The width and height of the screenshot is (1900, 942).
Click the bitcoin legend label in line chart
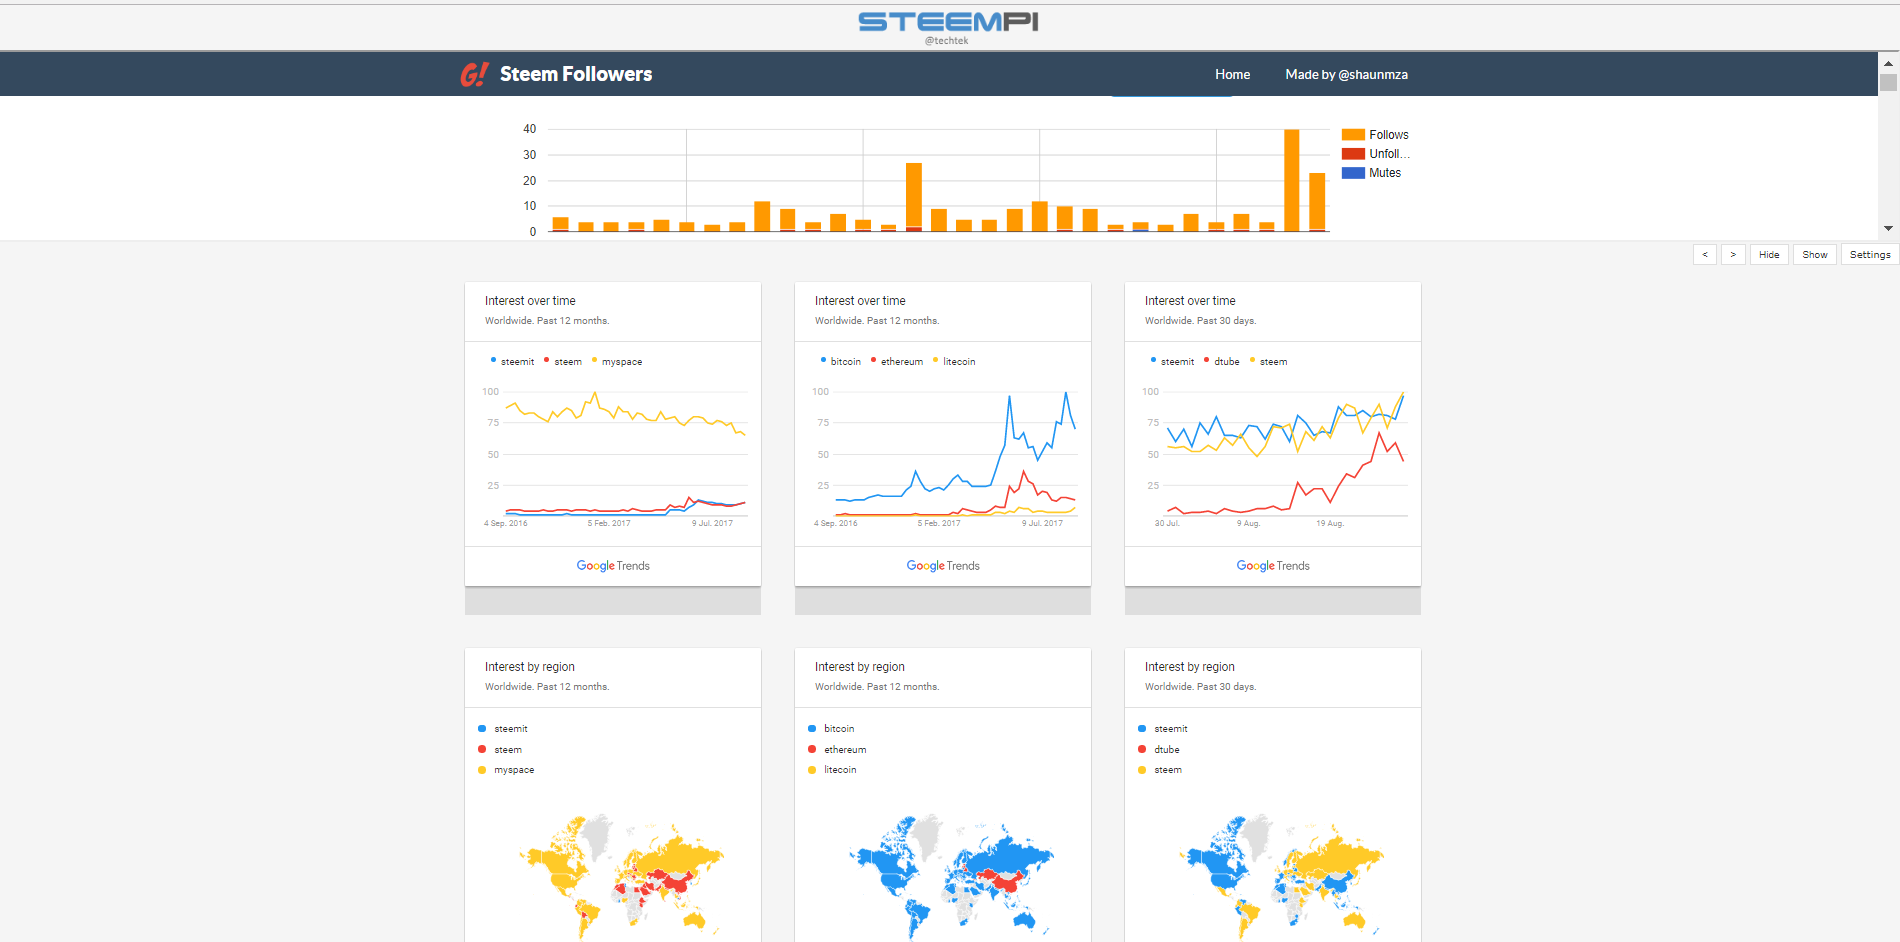tap(845, 362)
